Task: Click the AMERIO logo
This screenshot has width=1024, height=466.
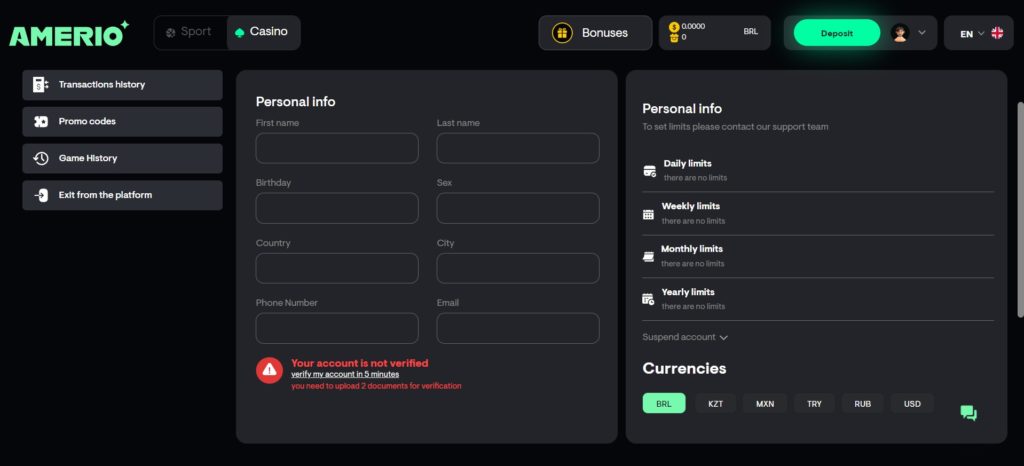Action: [x=69, y=33]
